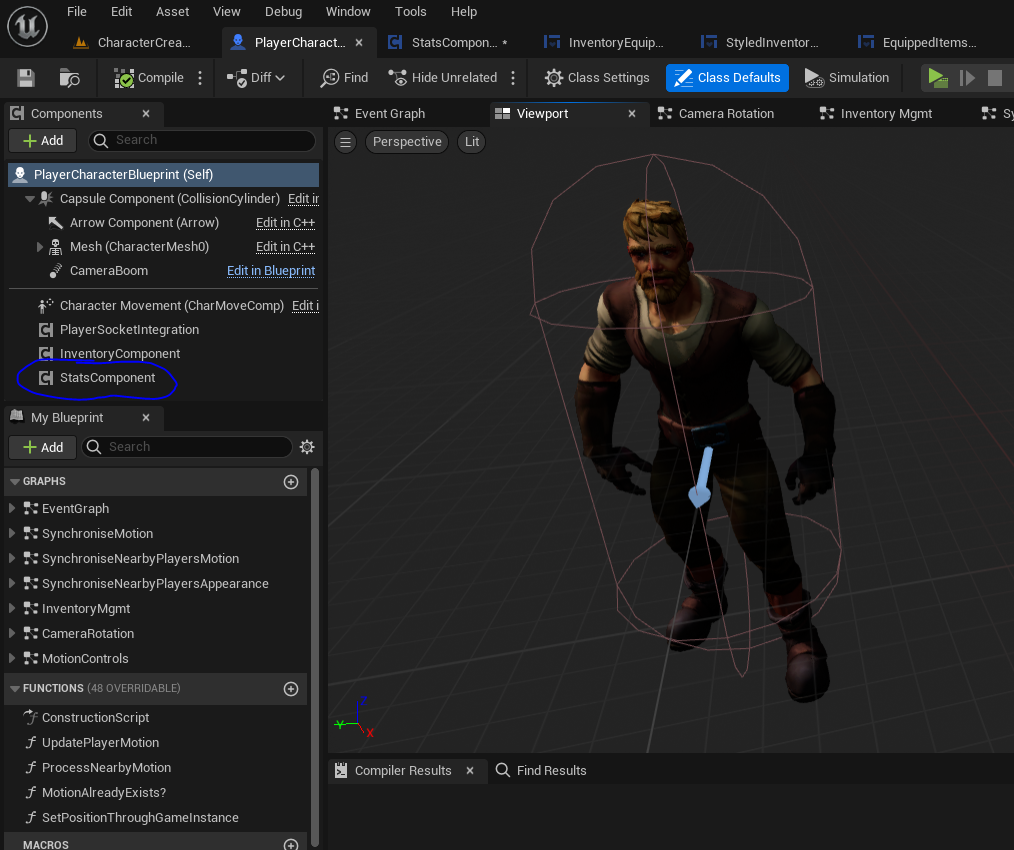
Task: Expand the Mesh (CharacterMesh0) row
Action: click(x=39, y=247)
